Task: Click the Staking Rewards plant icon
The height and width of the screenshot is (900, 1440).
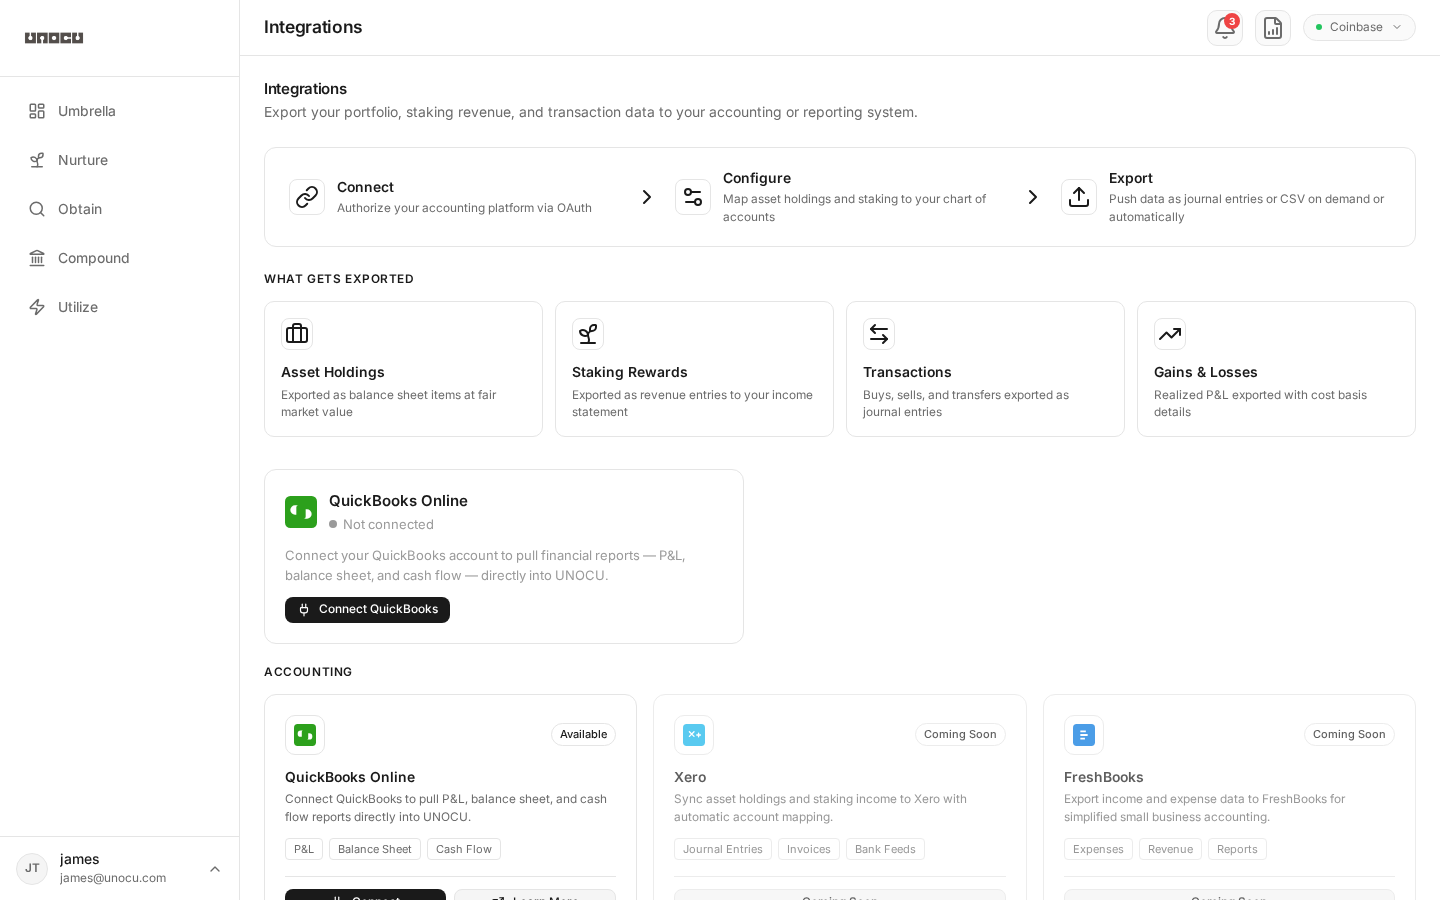Action: (588, 334)
